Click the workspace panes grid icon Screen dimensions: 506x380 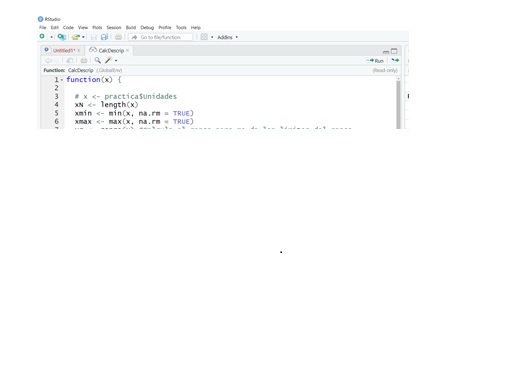click(204, 37)
